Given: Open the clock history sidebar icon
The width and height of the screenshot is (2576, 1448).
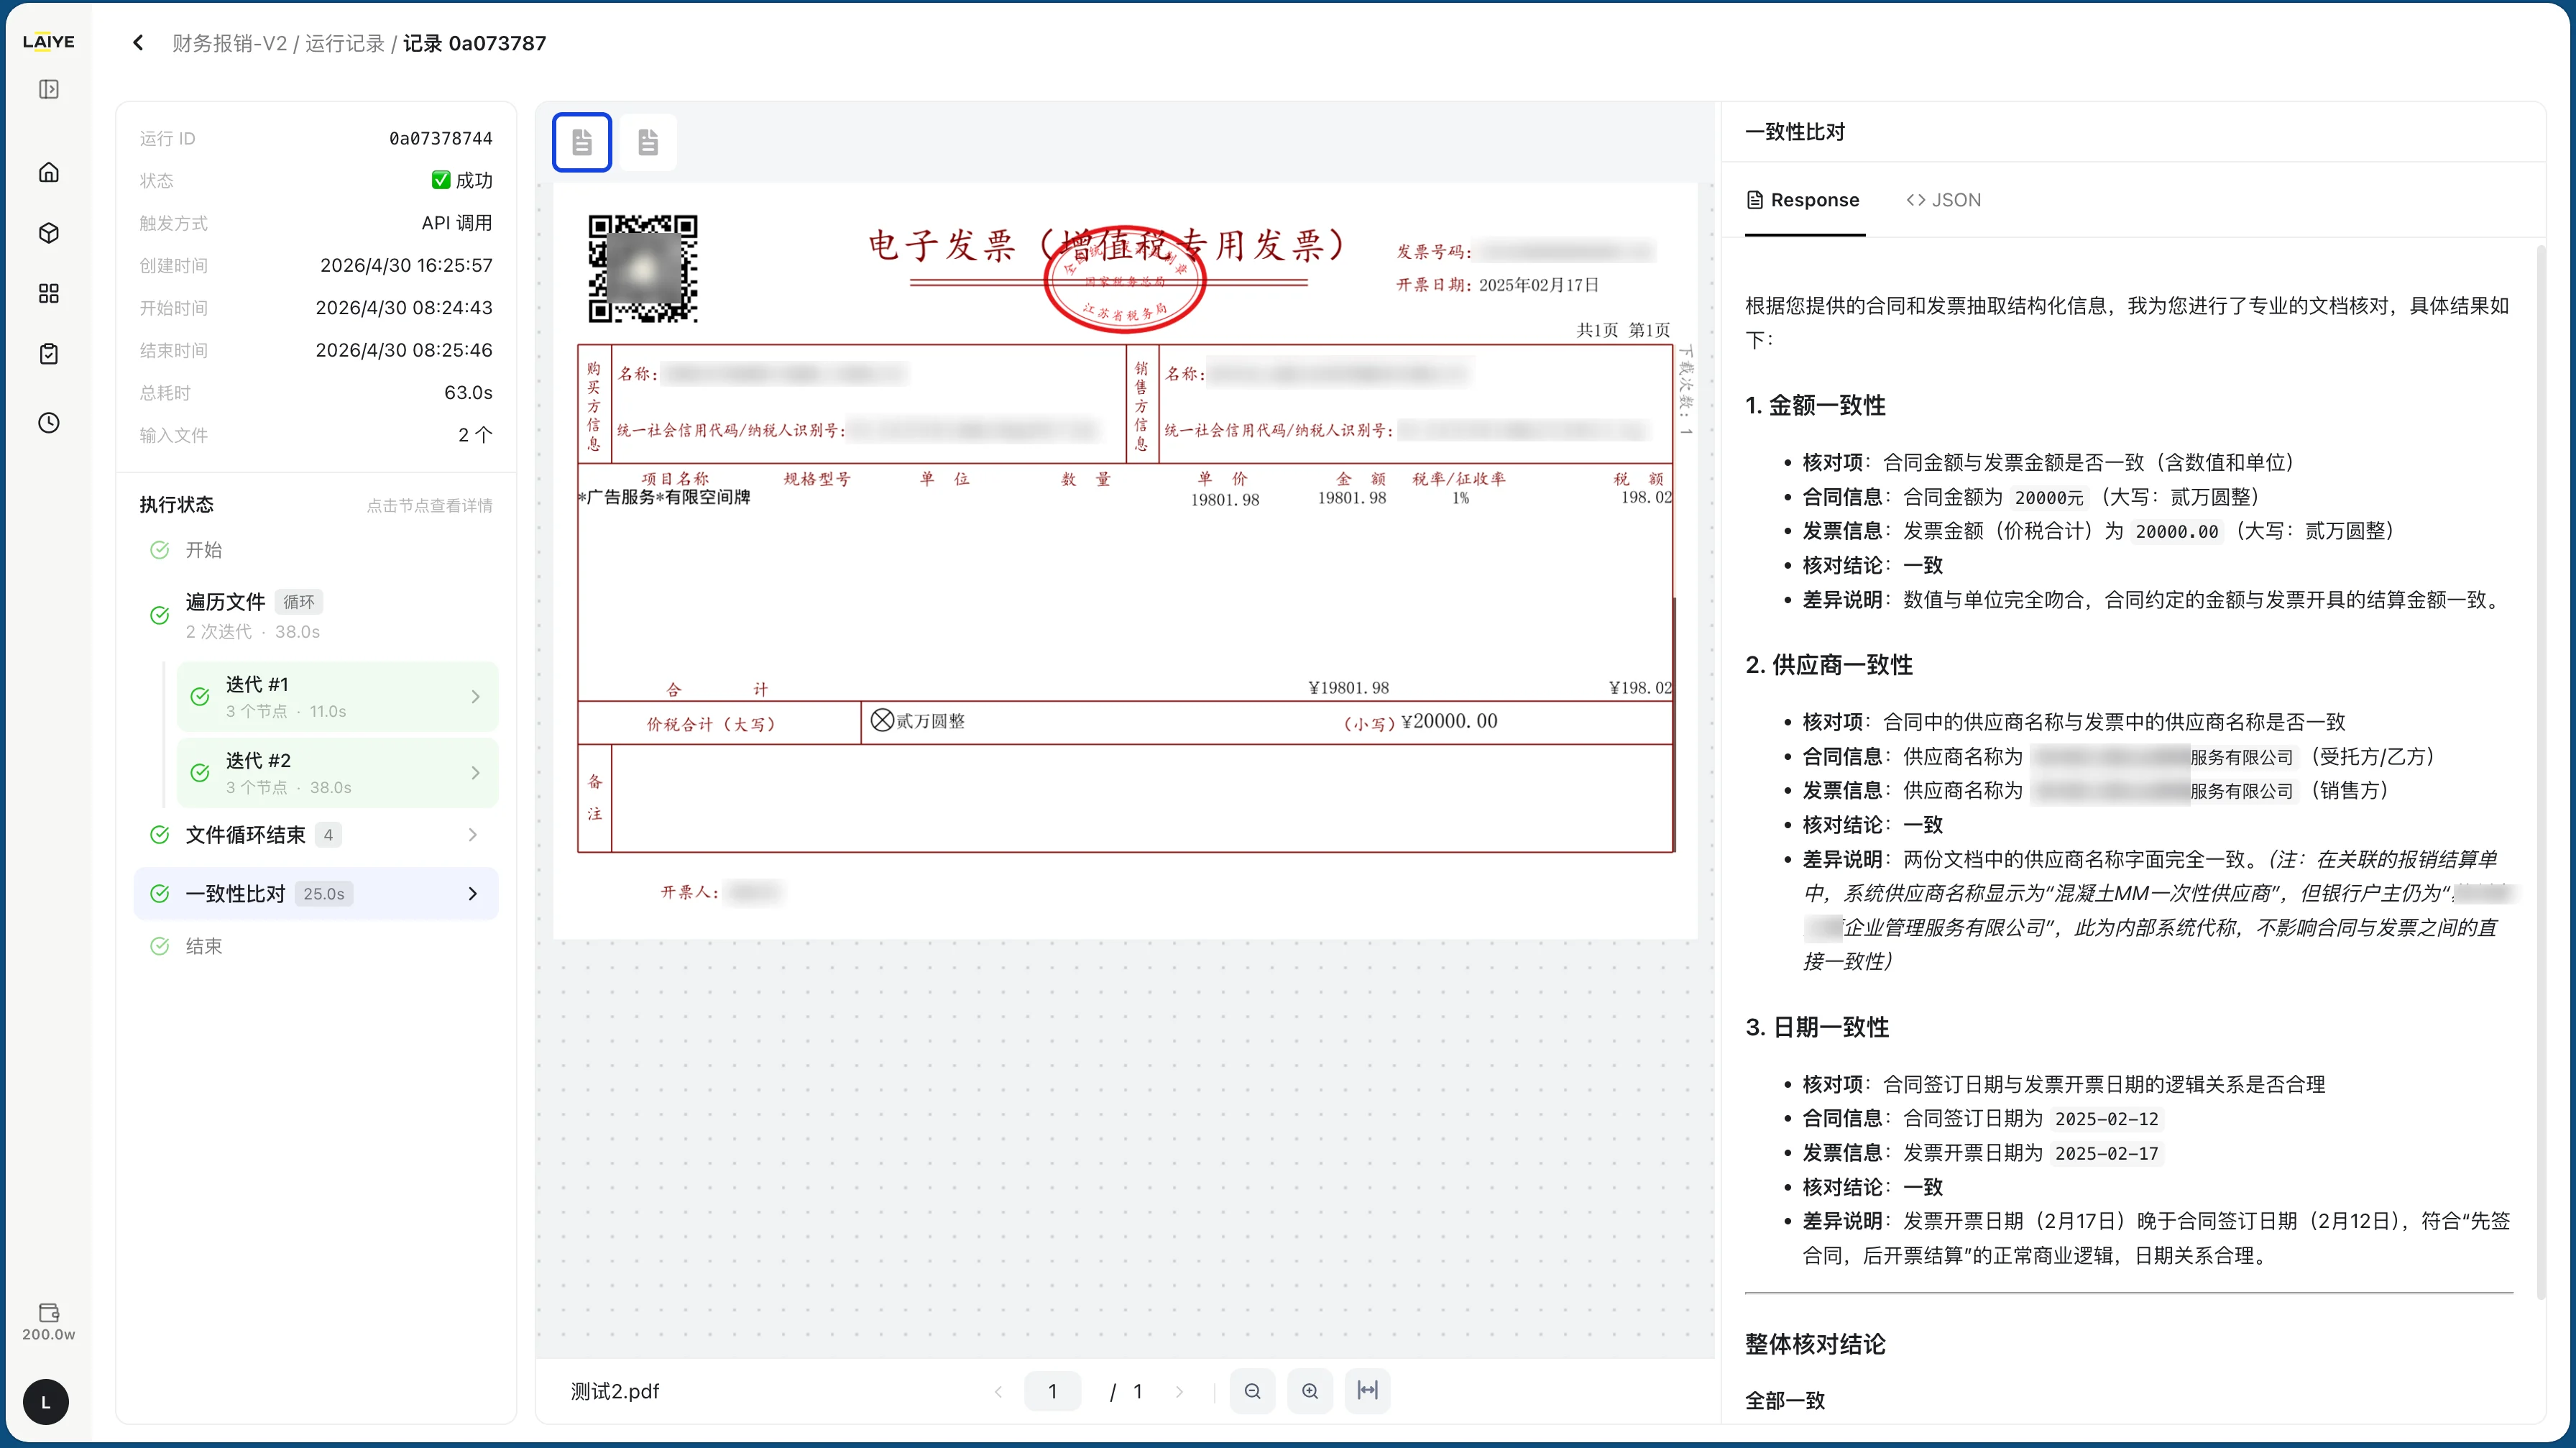Looking at the screenshot, I should pos(48,422).
